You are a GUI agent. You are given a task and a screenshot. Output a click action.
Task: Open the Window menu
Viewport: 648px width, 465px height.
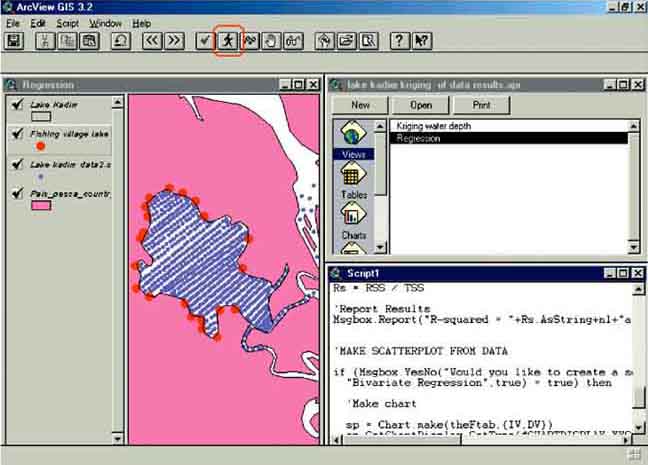105,23
